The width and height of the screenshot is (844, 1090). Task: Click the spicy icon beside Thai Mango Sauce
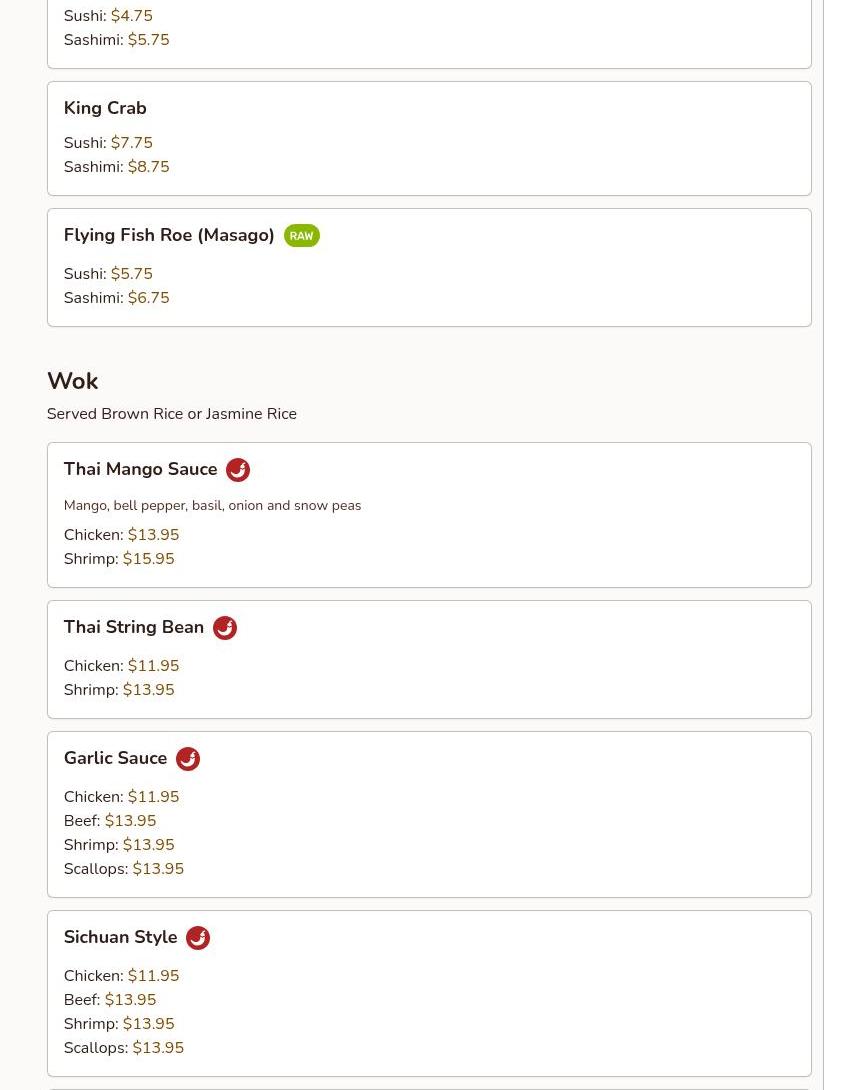238,470
